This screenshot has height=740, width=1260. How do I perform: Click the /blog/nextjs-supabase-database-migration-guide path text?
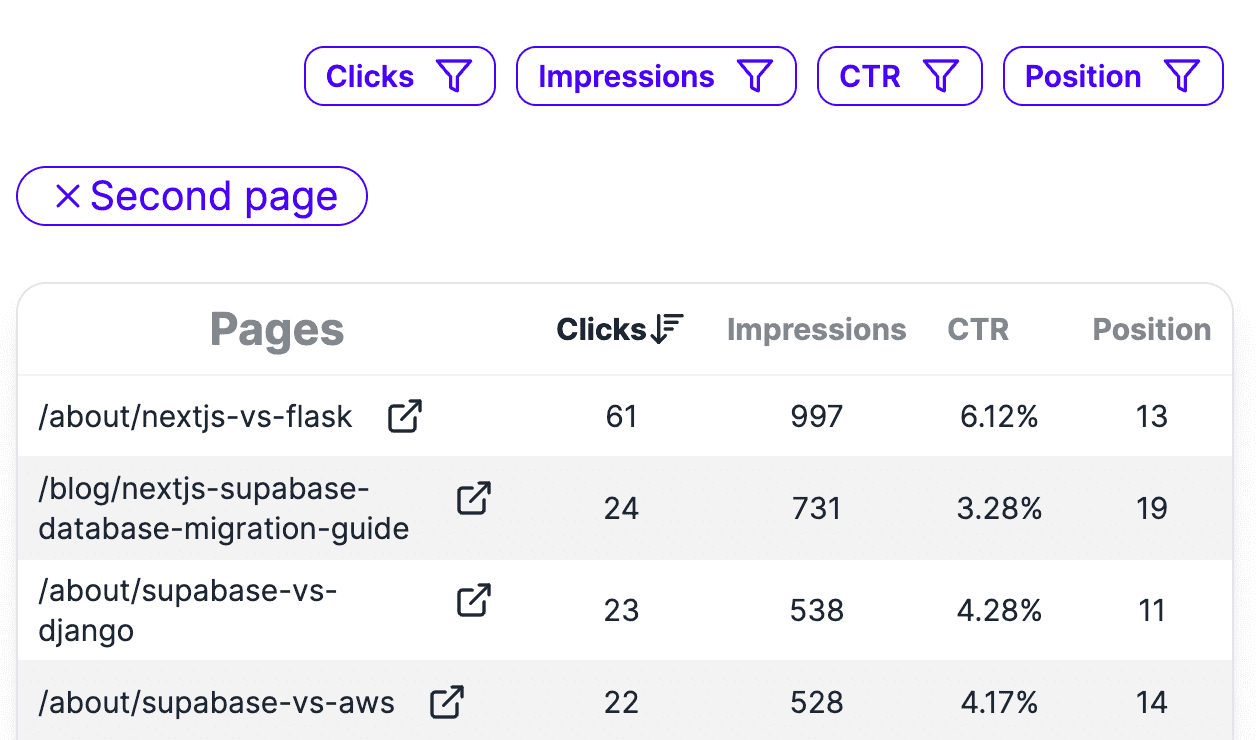coord(223,509)
